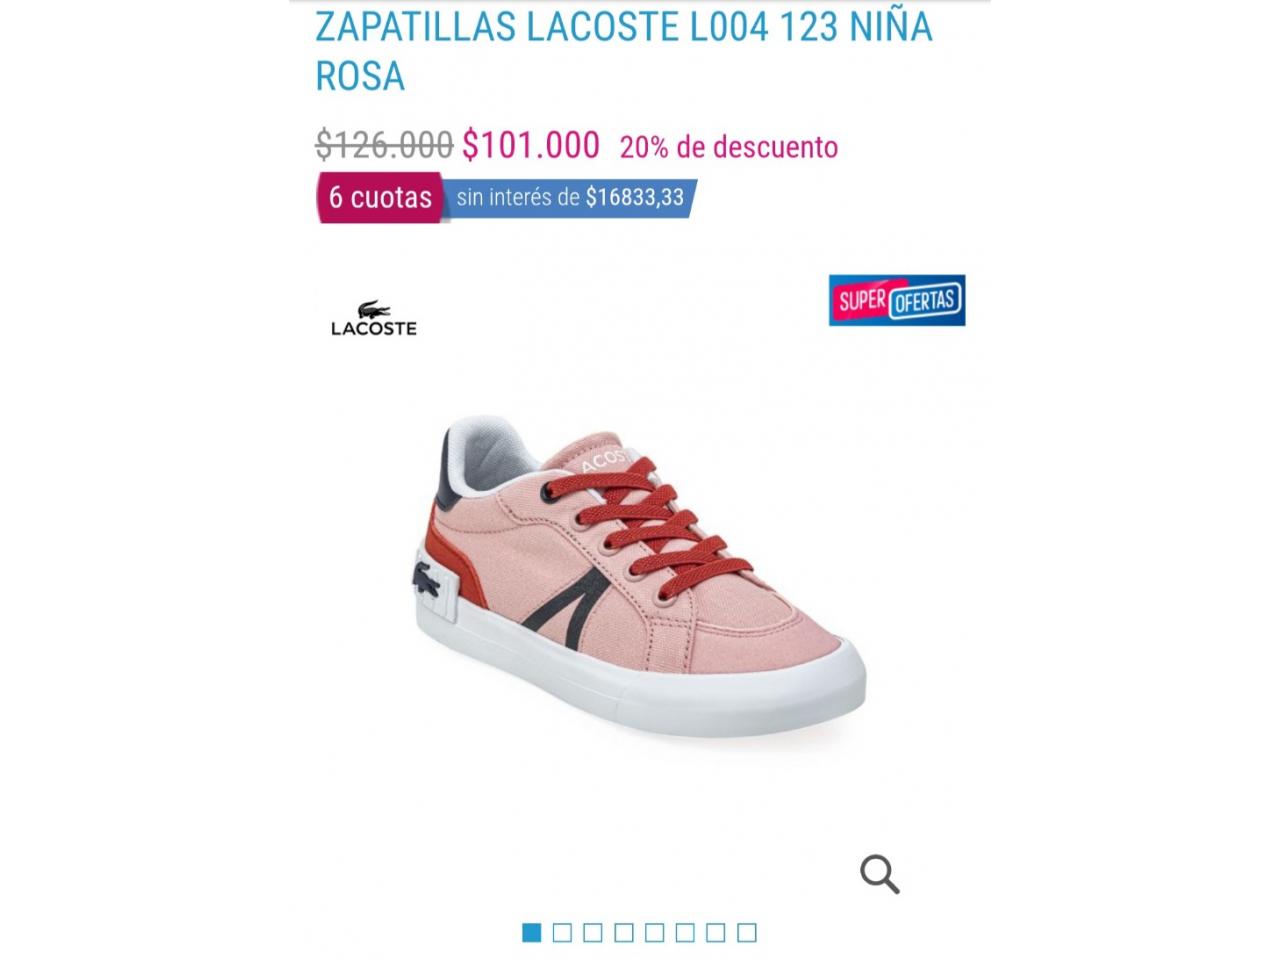The height and width of the screenshot is (960, 1280).
Task: Click the Super Ofertas badge
Action: [897, 300]
